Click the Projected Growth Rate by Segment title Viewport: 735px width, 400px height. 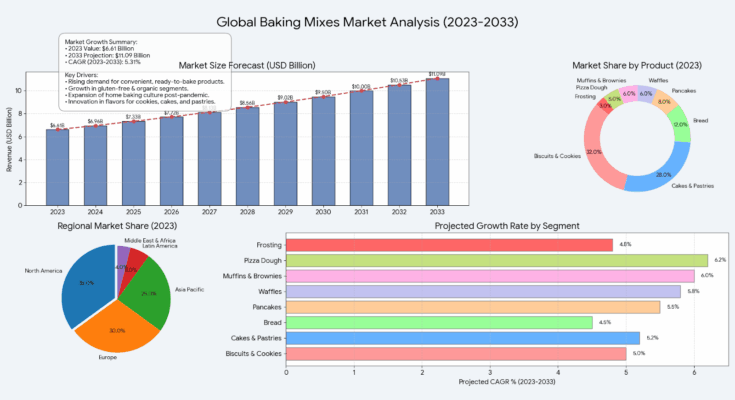(x=506, y=226)
